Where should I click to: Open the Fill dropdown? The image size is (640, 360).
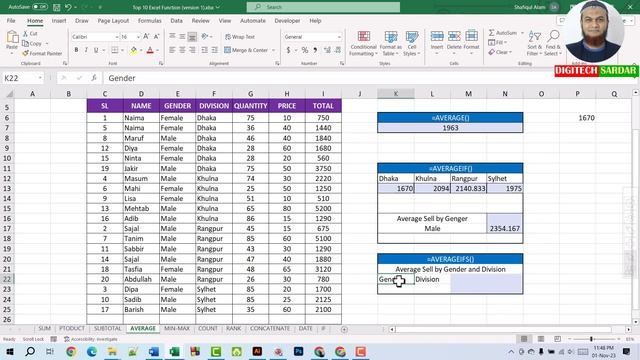pyautogui.click(x=498, y=42)
